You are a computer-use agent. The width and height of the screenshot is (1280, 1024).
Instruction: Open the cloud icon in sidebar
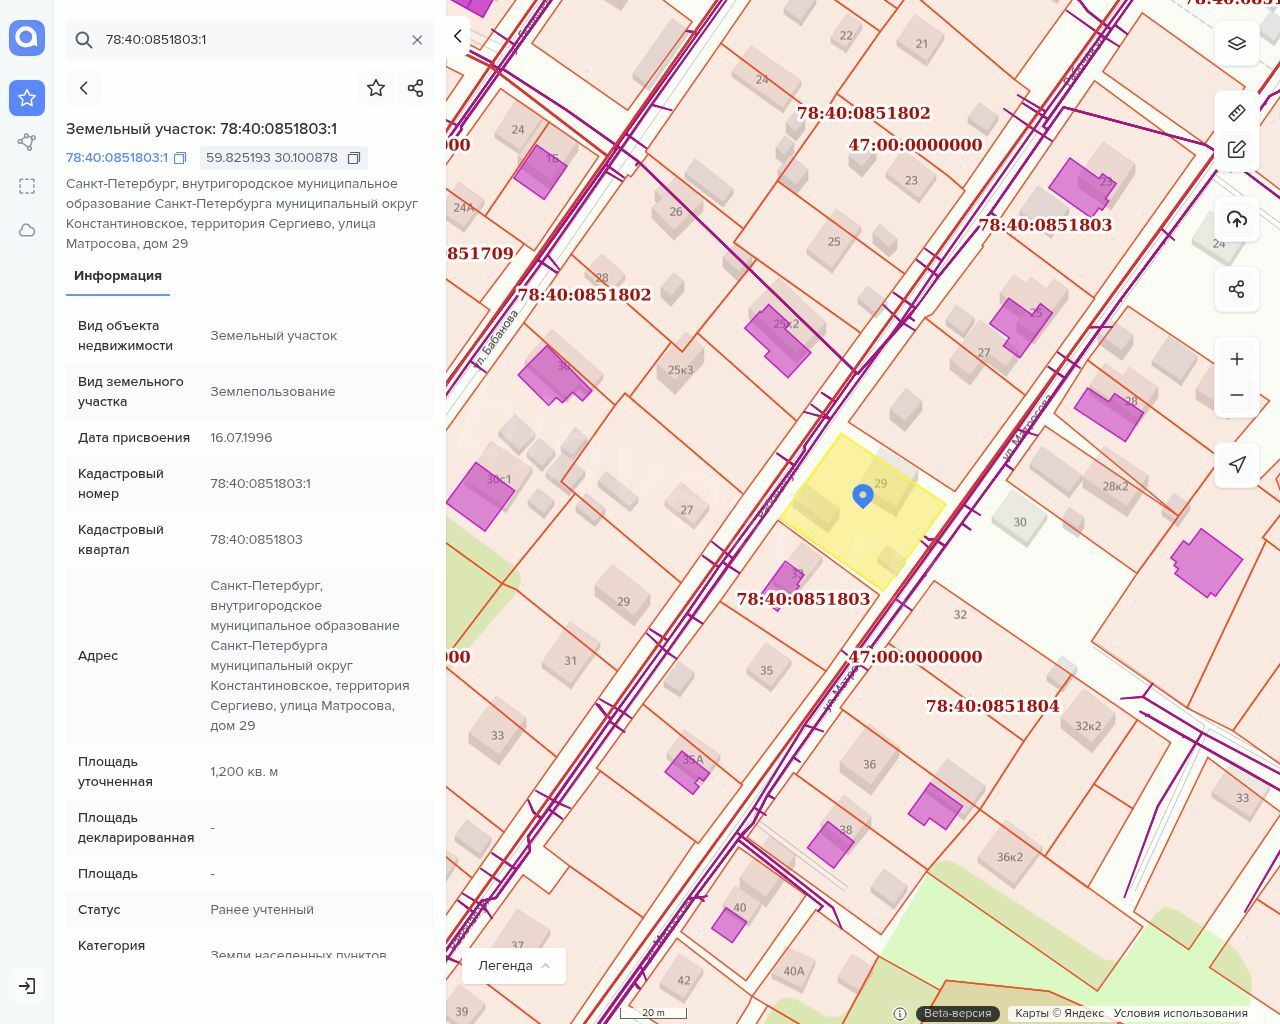pyautogui.click(x=27, y=230)
